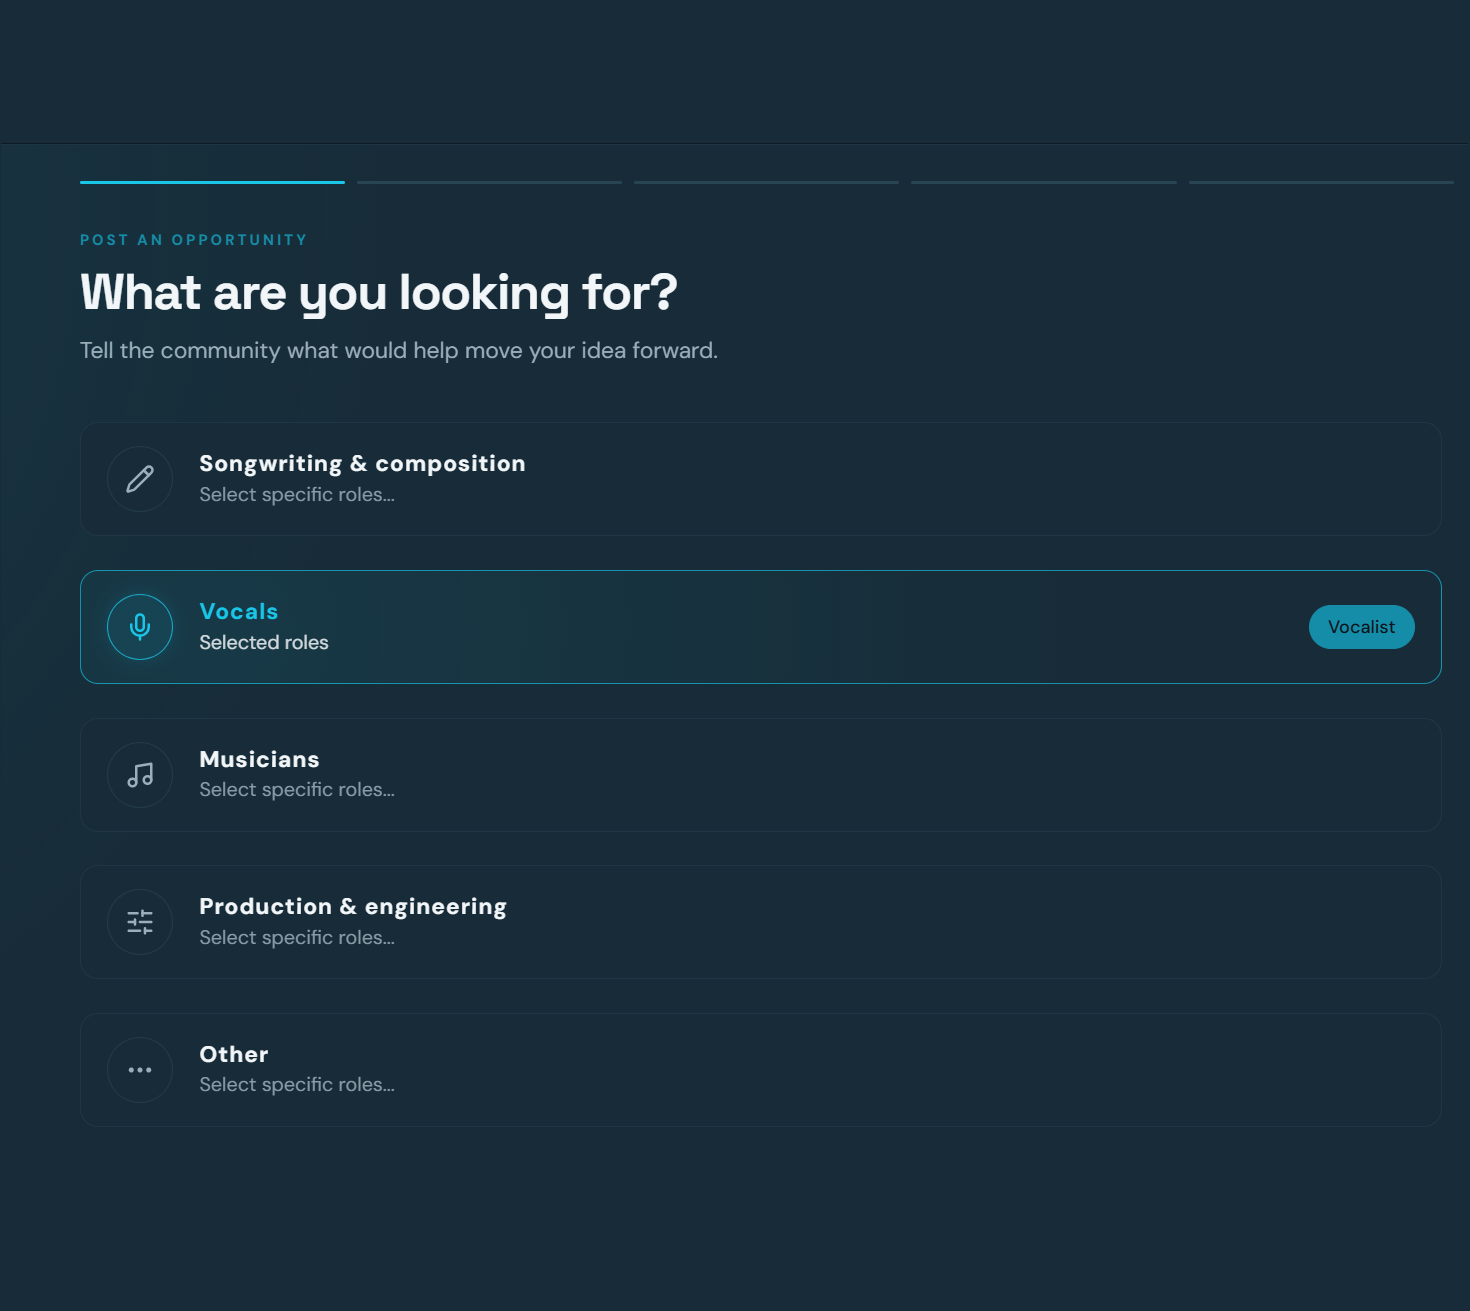Click the "POST AN OPPORTUNITY" label
1470x1311 pixels.
[x=194, y=240]
